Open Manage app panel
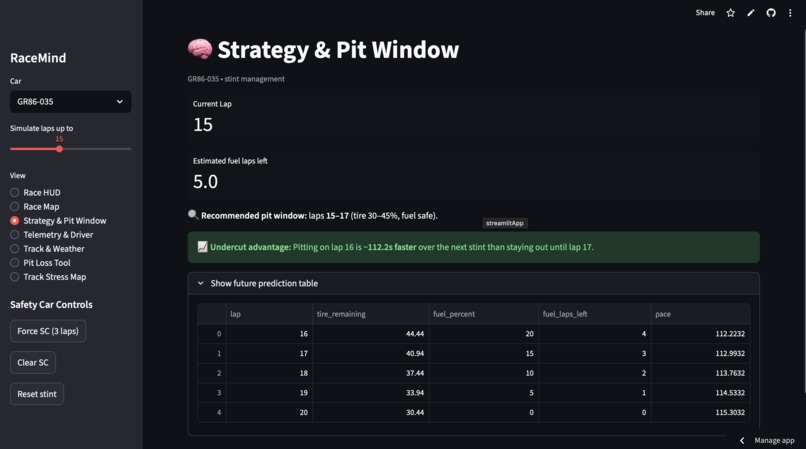This screenshot has width=806, height=449. pos(774,440)
